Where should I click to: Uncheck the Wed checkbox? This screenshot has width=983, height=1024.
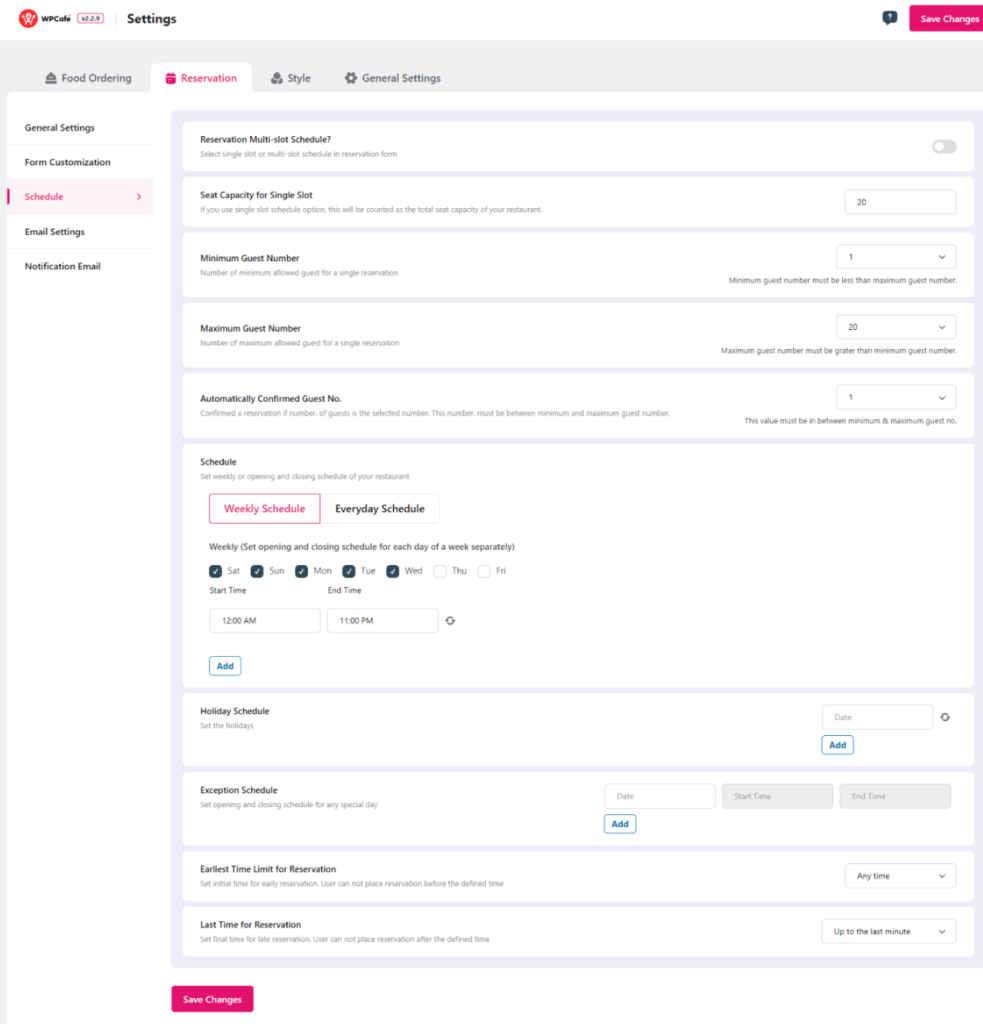click(x=393, y=571)
